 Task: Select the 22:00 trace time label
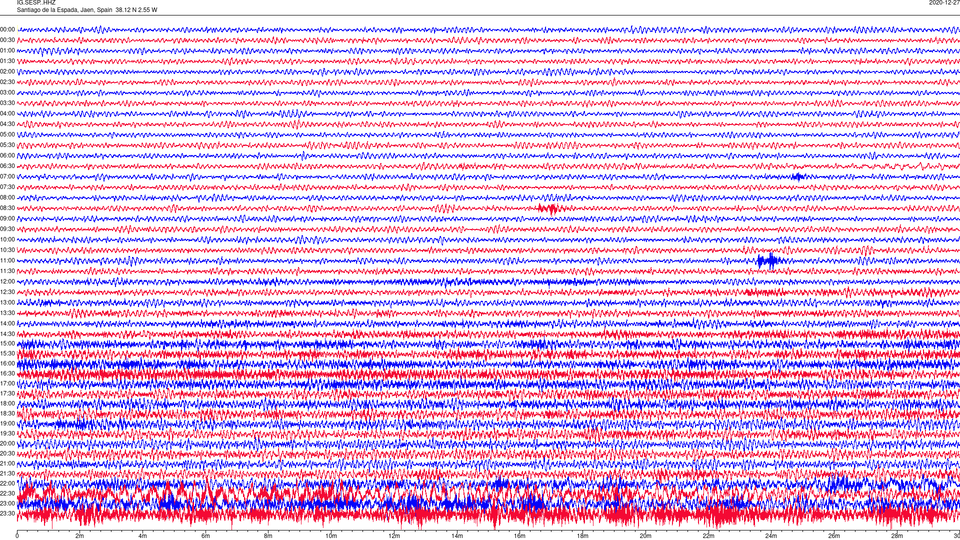coord(7,483)
